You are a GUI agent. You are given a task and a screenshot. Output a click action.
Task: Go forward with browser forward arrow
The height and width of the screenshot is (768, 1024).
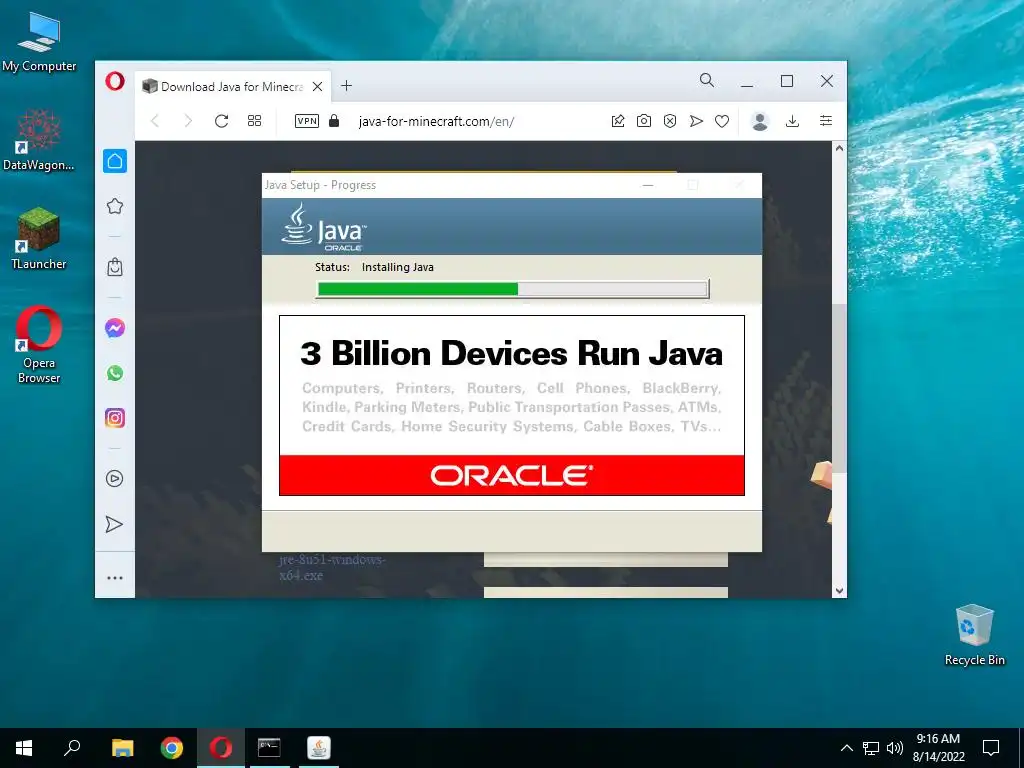point(188,121)
